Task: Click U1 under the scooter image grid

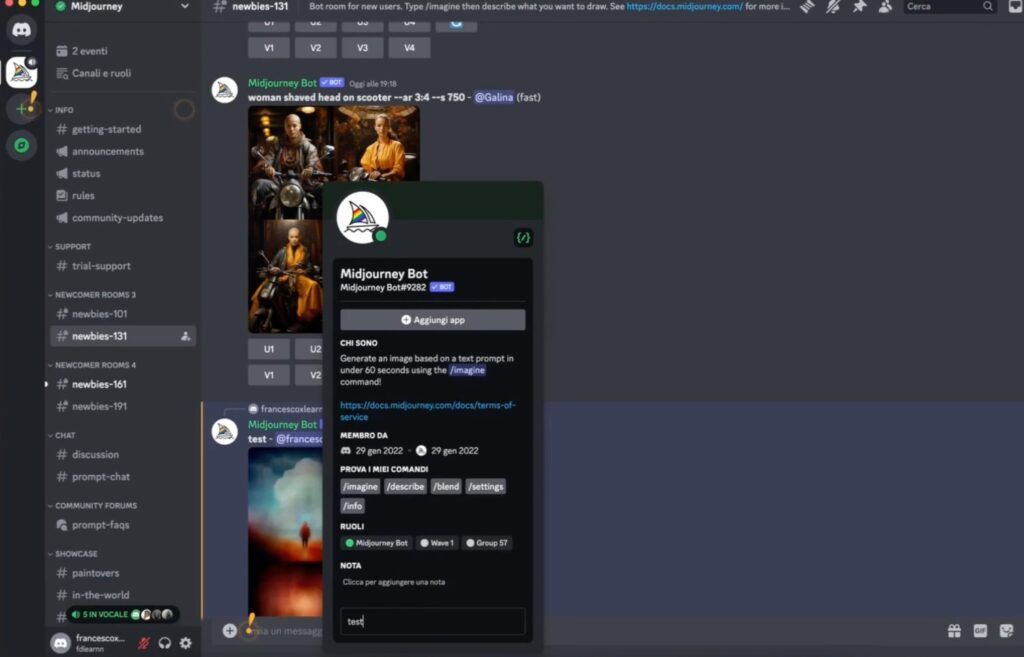Action: (269, 349)
